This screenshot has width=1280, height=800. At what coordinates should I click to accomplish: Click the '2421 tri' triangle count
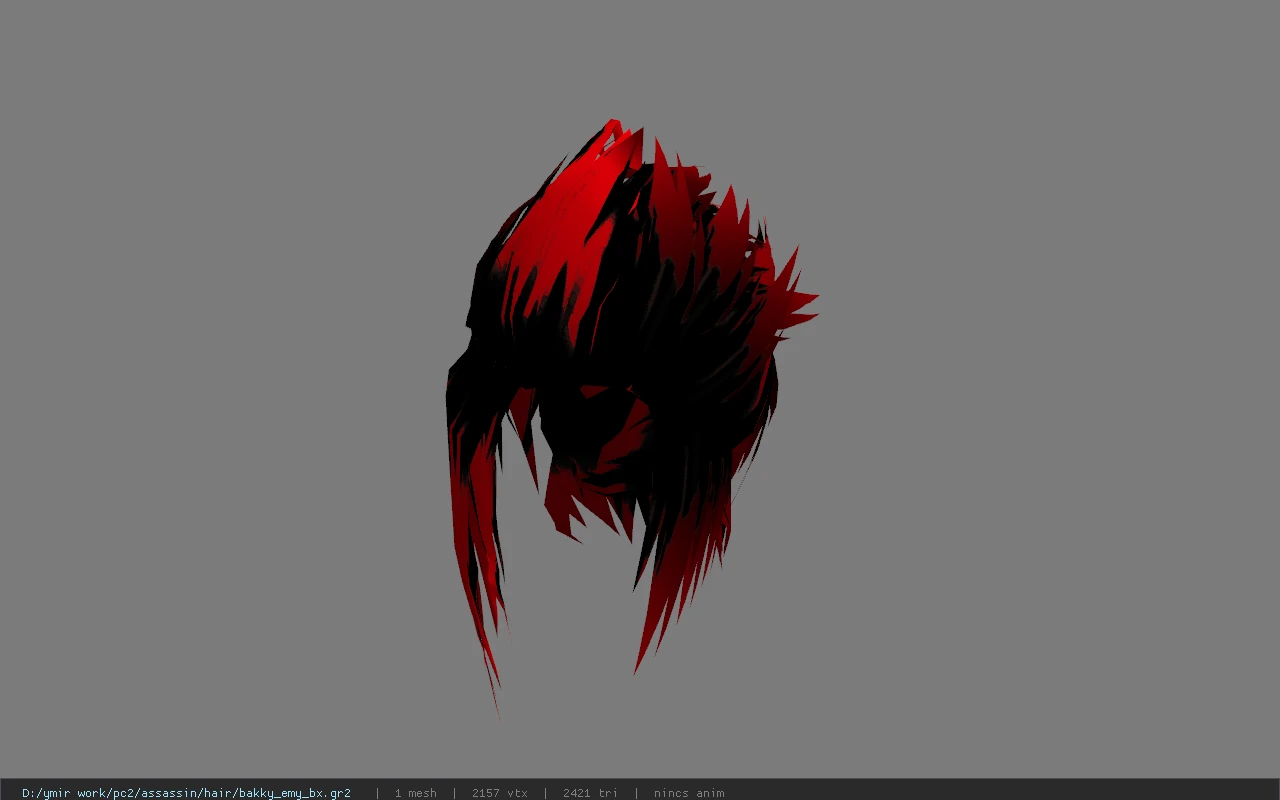[590, 793]
